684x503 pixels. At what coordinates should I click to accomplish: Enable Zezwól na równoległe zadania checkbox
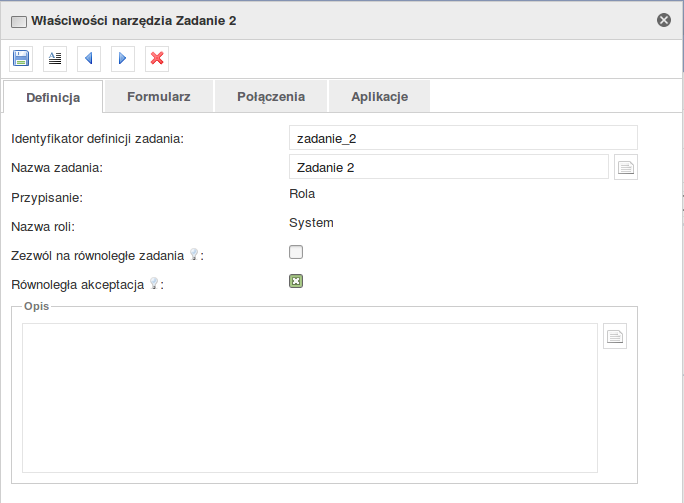pyautogui.click(x=296, y=252)
